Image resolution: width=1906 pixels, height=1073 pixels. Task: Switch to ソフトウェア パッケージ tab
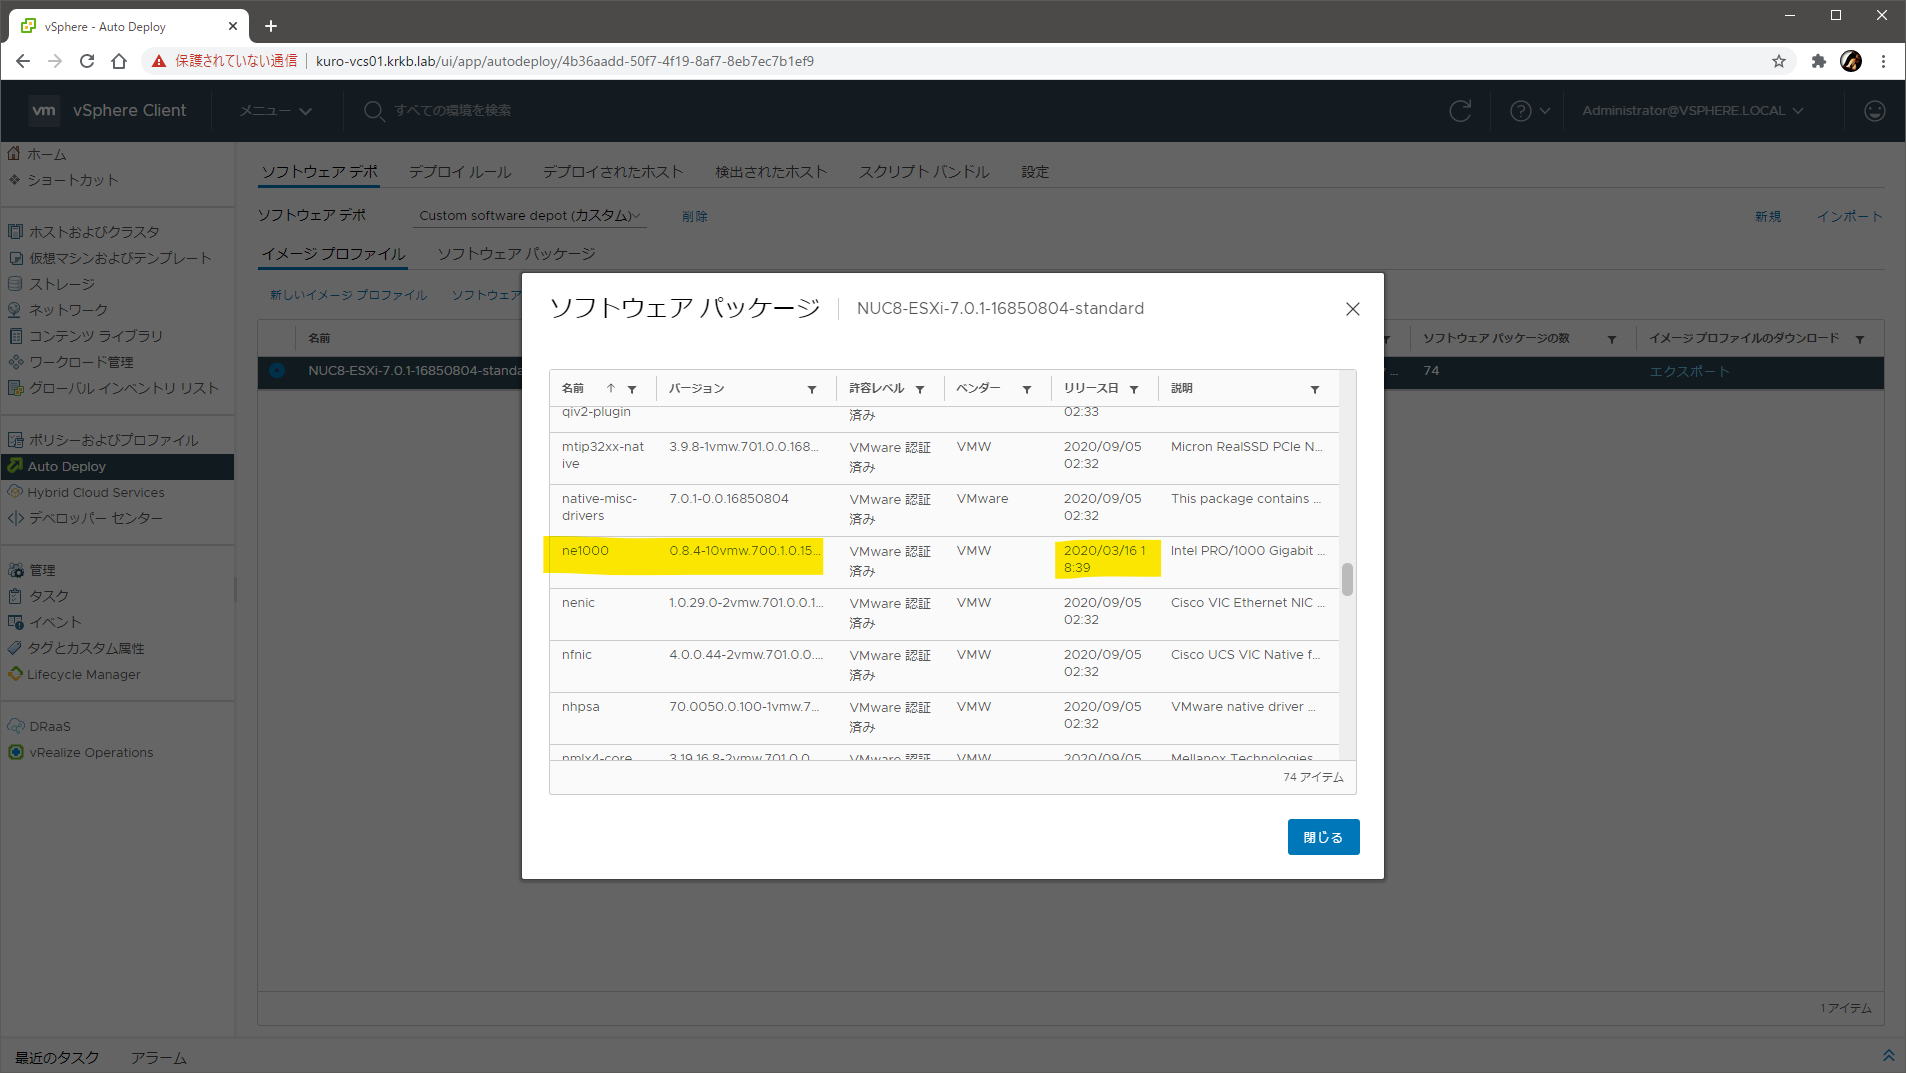click(516, 254)
